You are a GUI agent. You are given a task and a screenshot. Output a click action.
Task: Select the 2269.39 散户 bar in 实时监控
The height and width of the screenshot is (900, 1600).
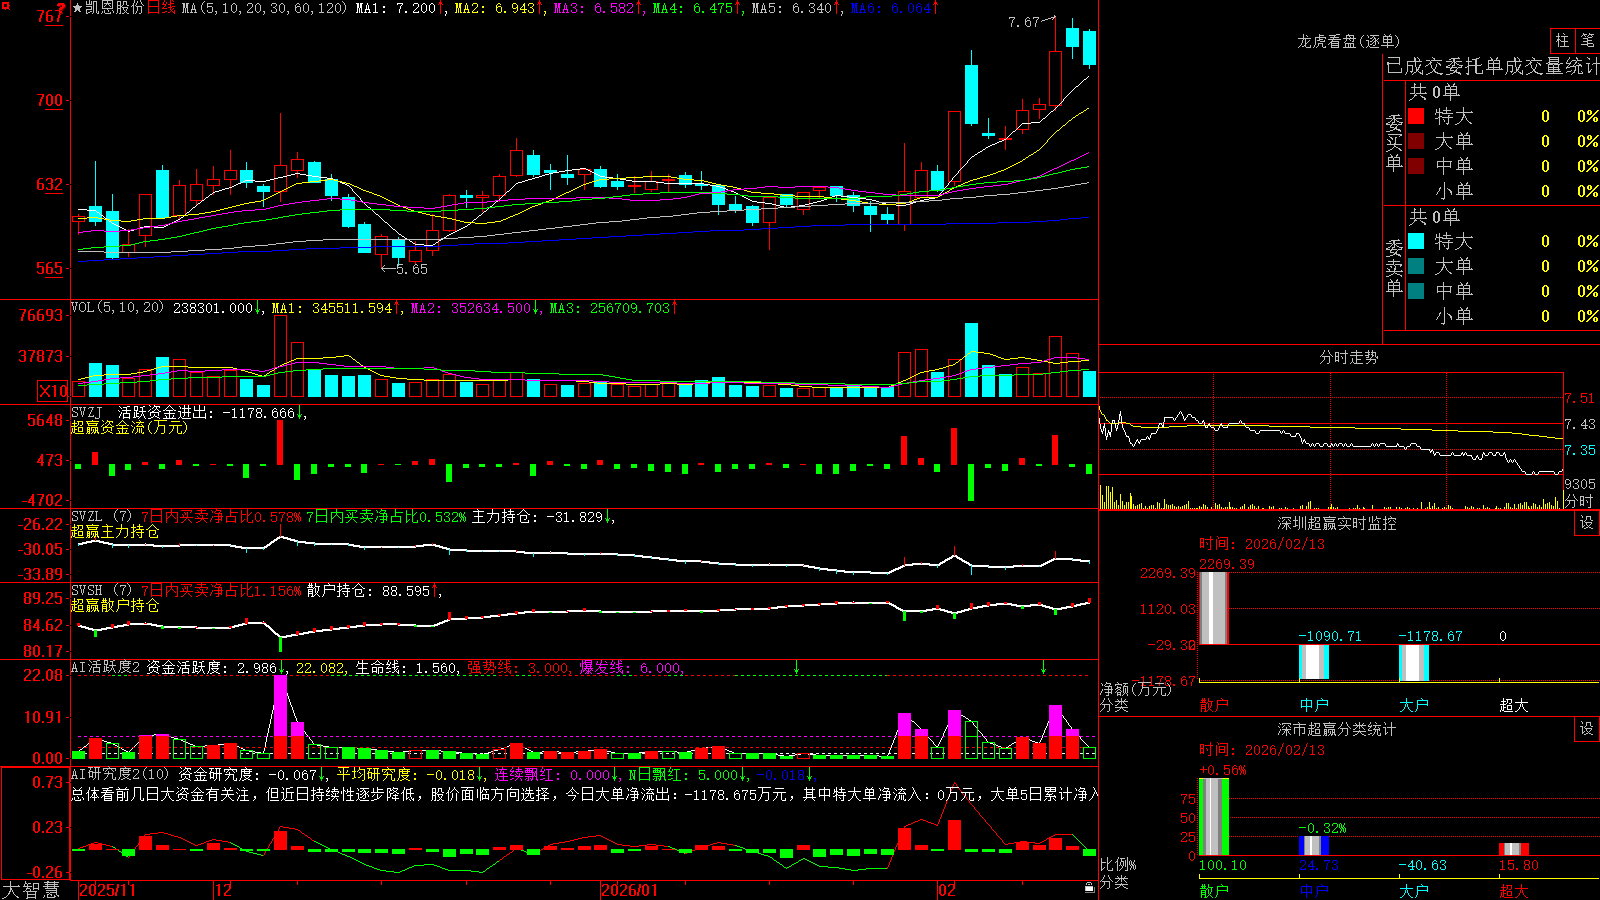[1214, 608]
